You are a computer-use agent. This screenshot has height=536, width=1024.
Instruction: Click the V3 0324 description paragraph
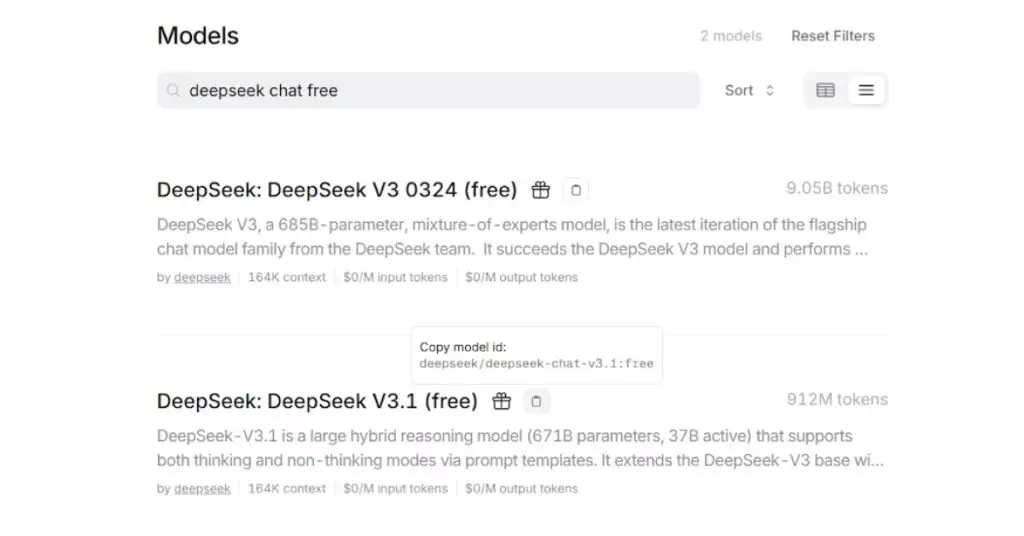(x=513, y=237)
